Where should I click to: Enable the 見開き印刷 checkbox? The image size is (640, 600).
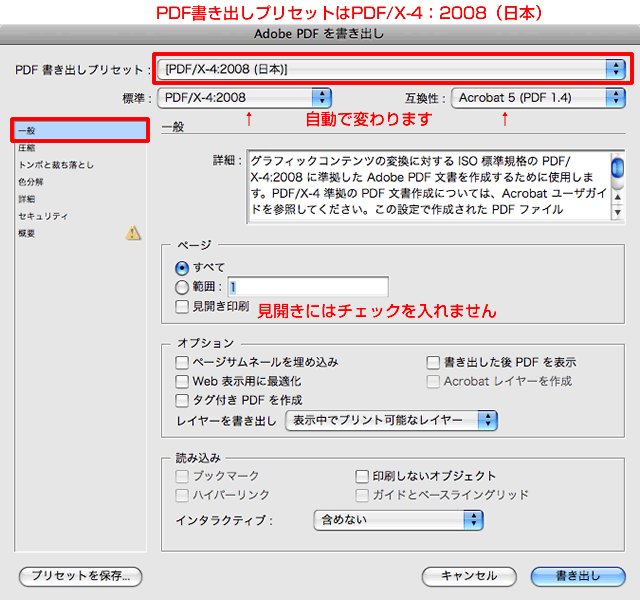182,306
